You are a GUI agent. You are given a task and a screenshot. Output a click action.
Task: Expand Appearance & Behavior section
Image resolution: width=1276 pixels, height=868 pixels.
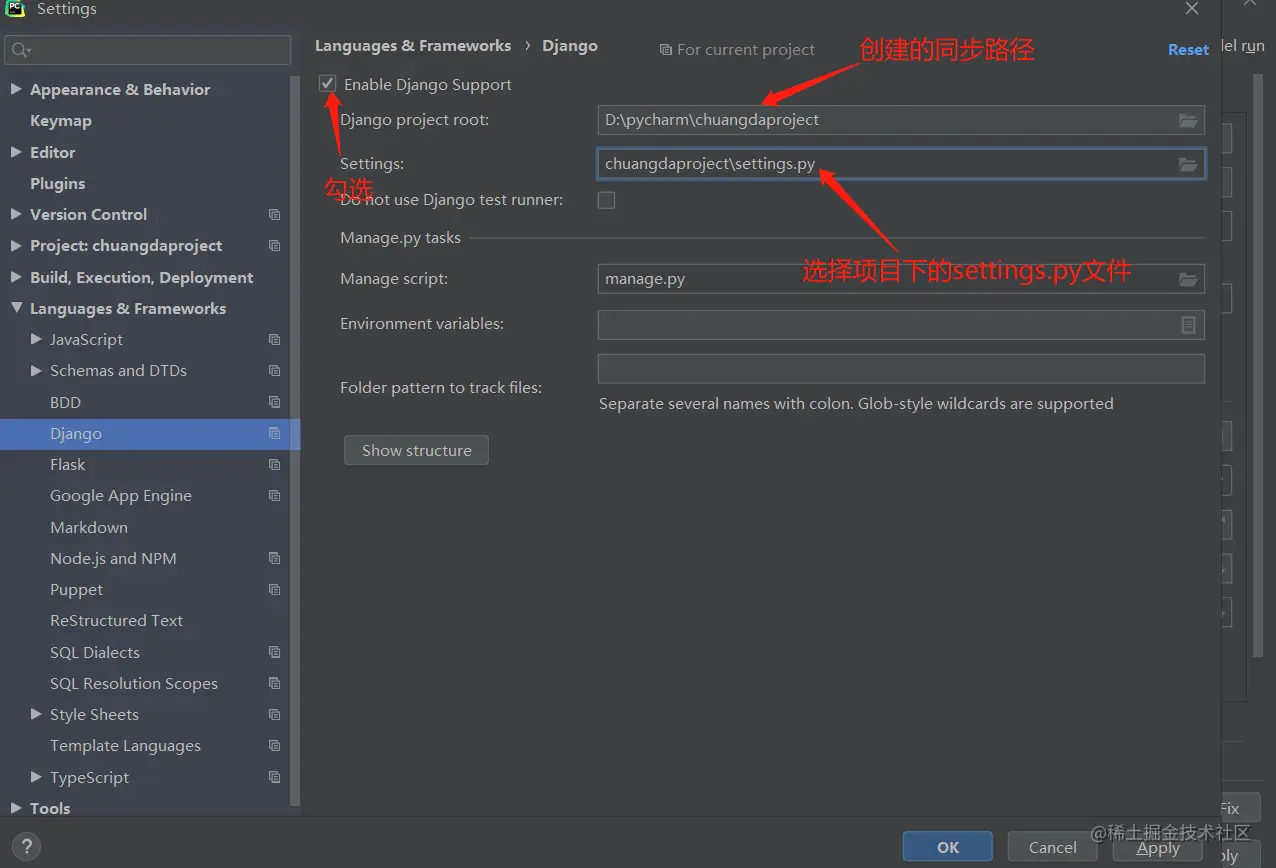pos(16,89)
